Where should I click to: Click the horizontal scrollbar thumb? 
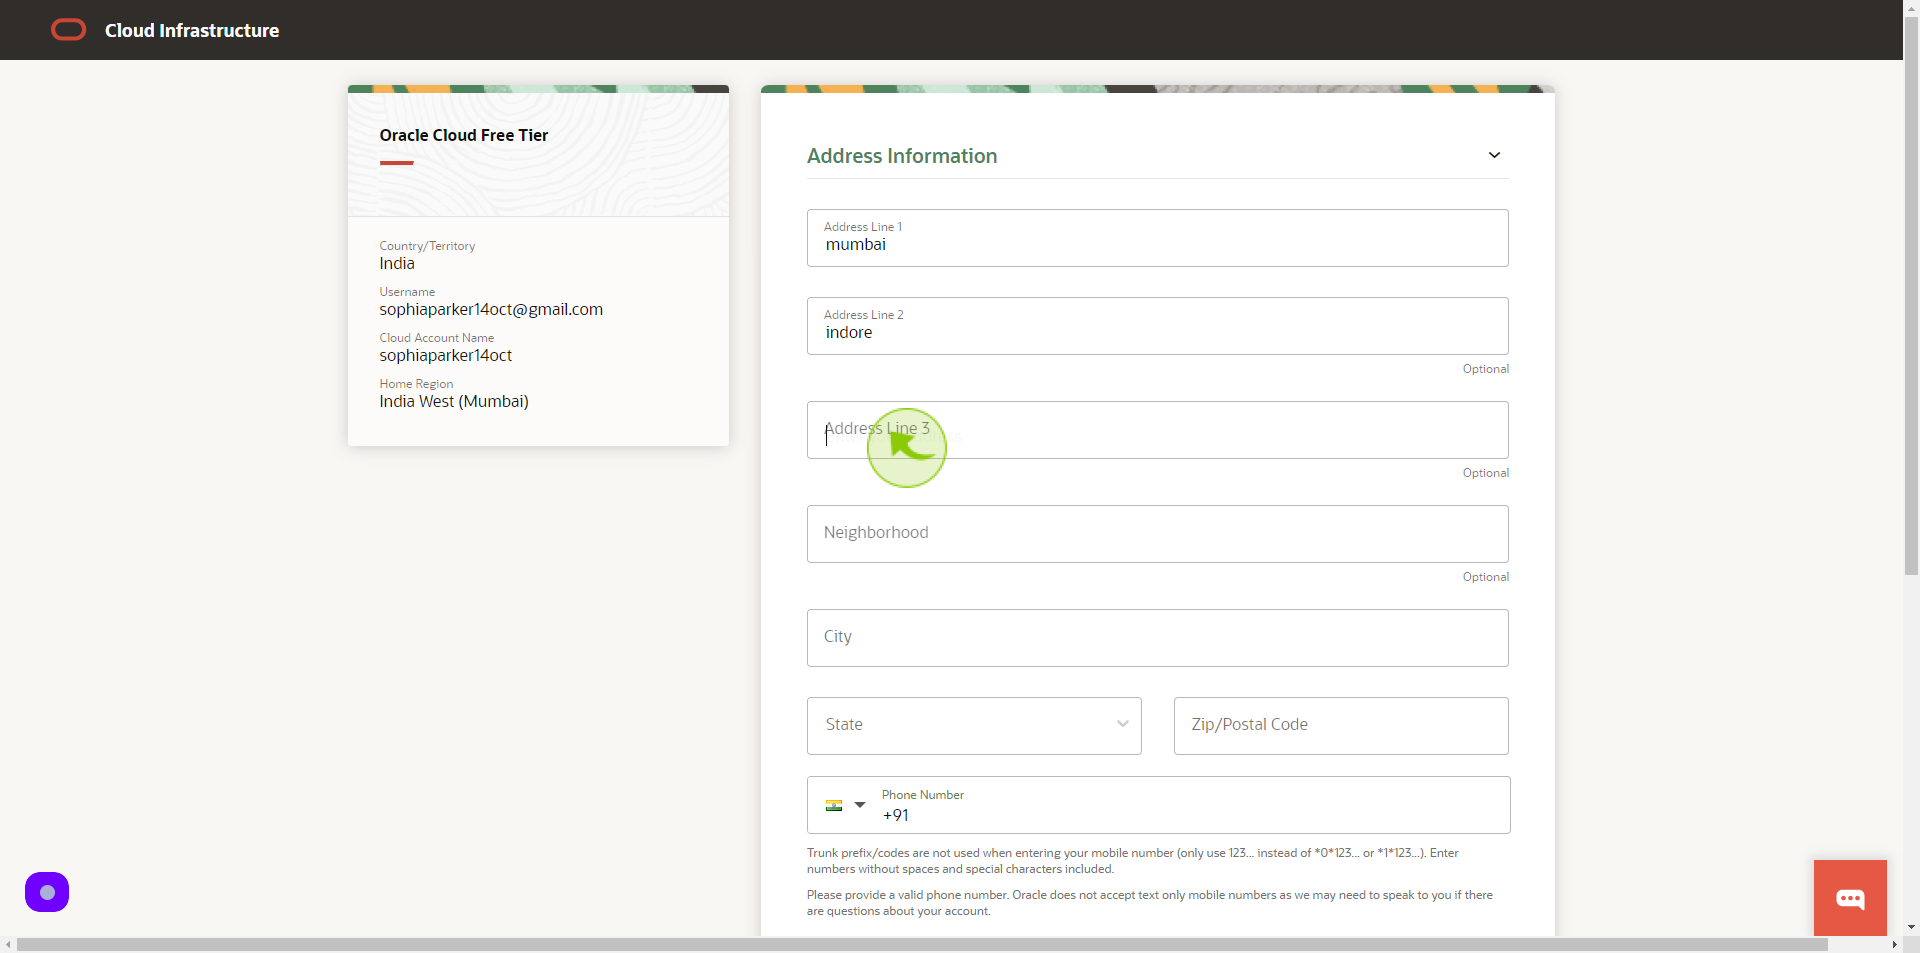(922, 945)
